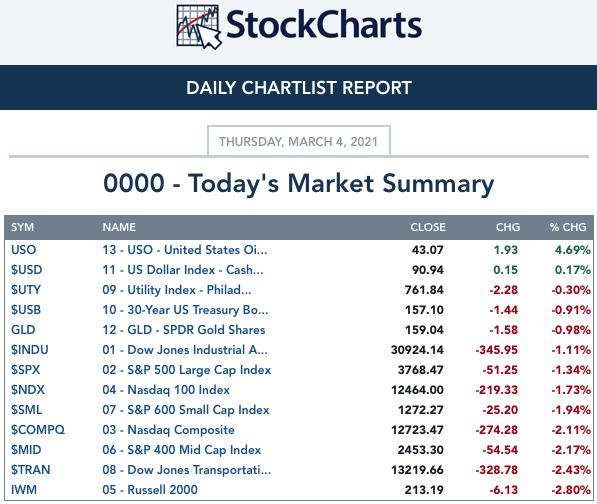Sort by the CLOSE column header
The height and width of the screenshot is (504, 597).
click(x=428, y=227)
